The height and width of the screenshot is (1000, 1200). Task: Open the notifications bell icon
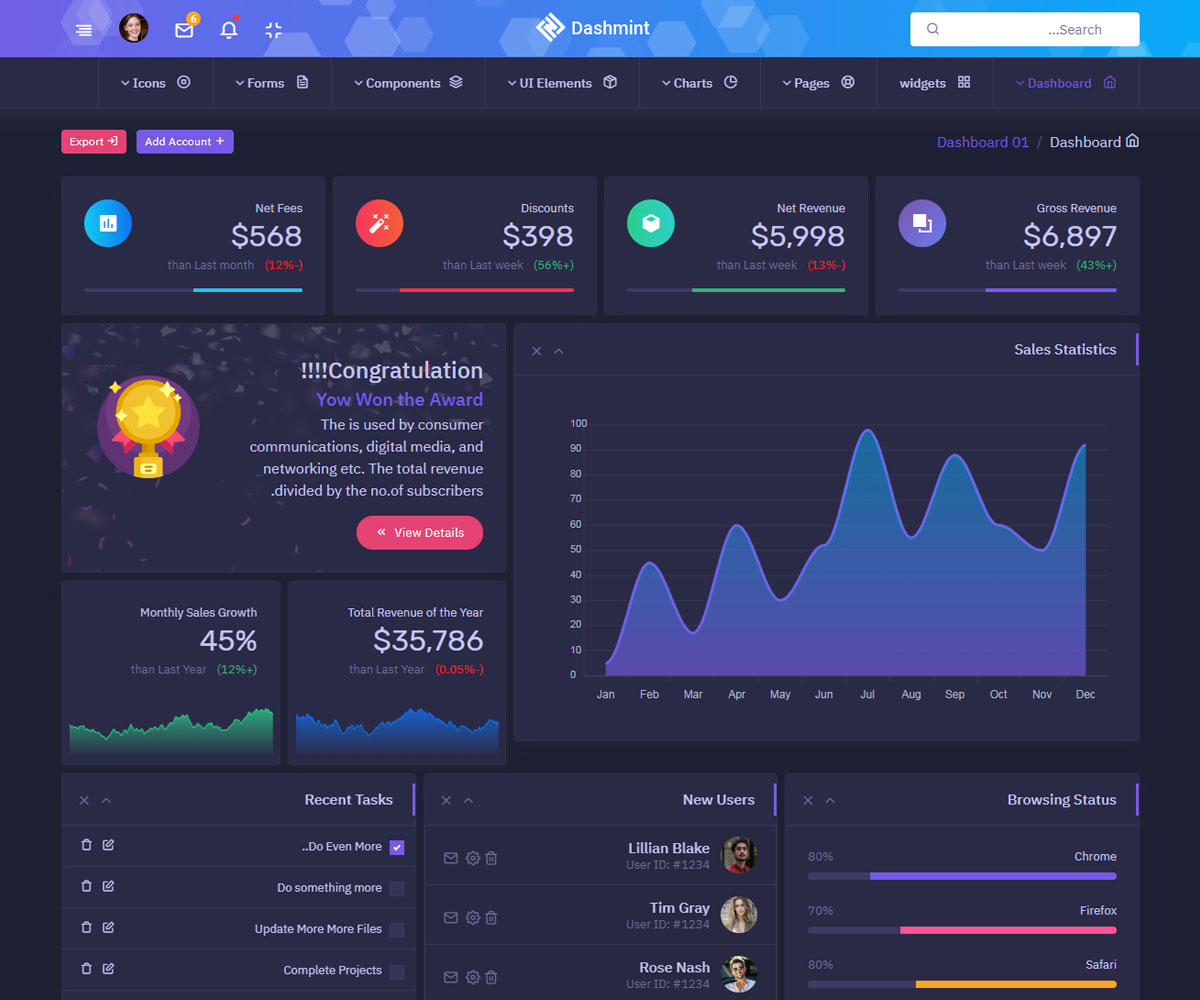point(229,30)
